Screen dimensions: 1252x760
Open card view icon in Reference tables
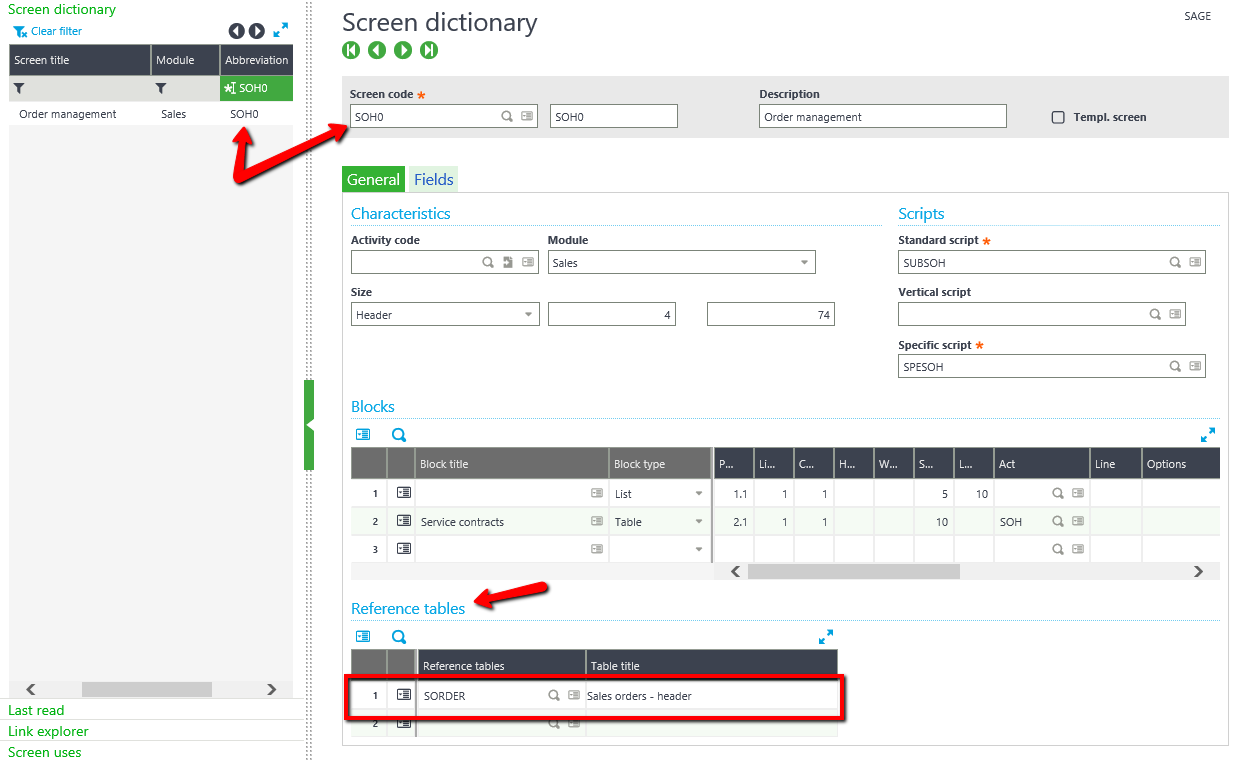pyautogui.click(x=363, y=636)
